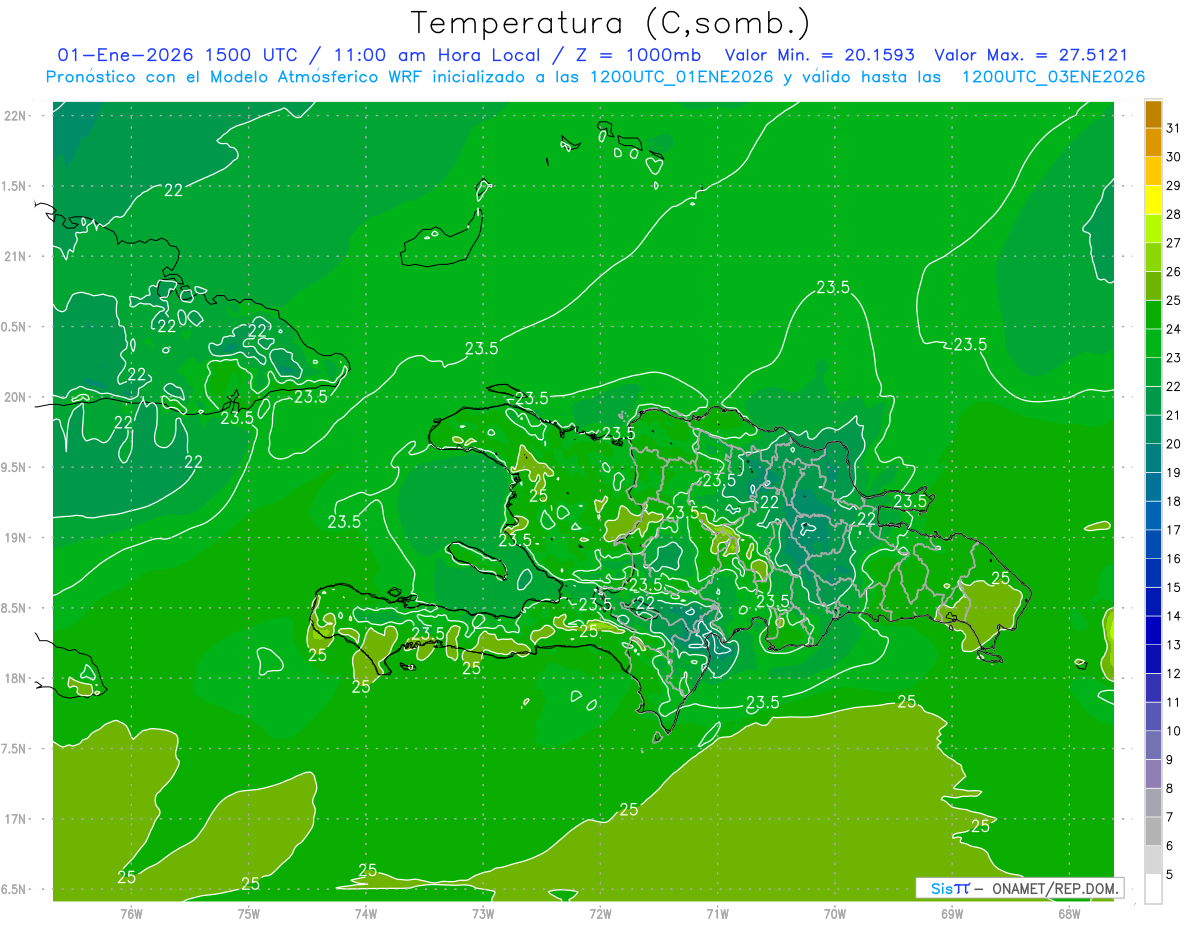
Task: Click the 7 value on the color scale
Action: click(1170, 817)
